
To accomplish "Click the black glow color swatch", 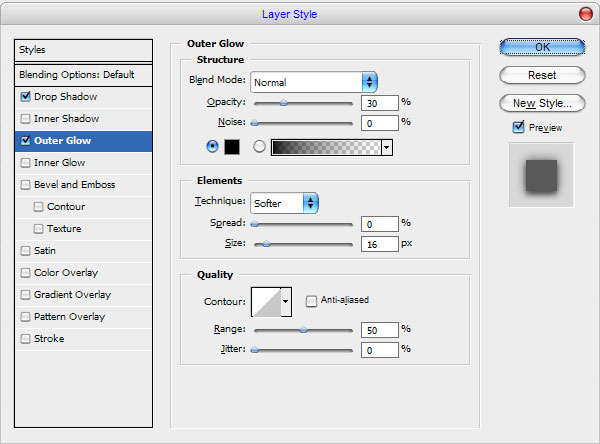I will click(232, 147).
